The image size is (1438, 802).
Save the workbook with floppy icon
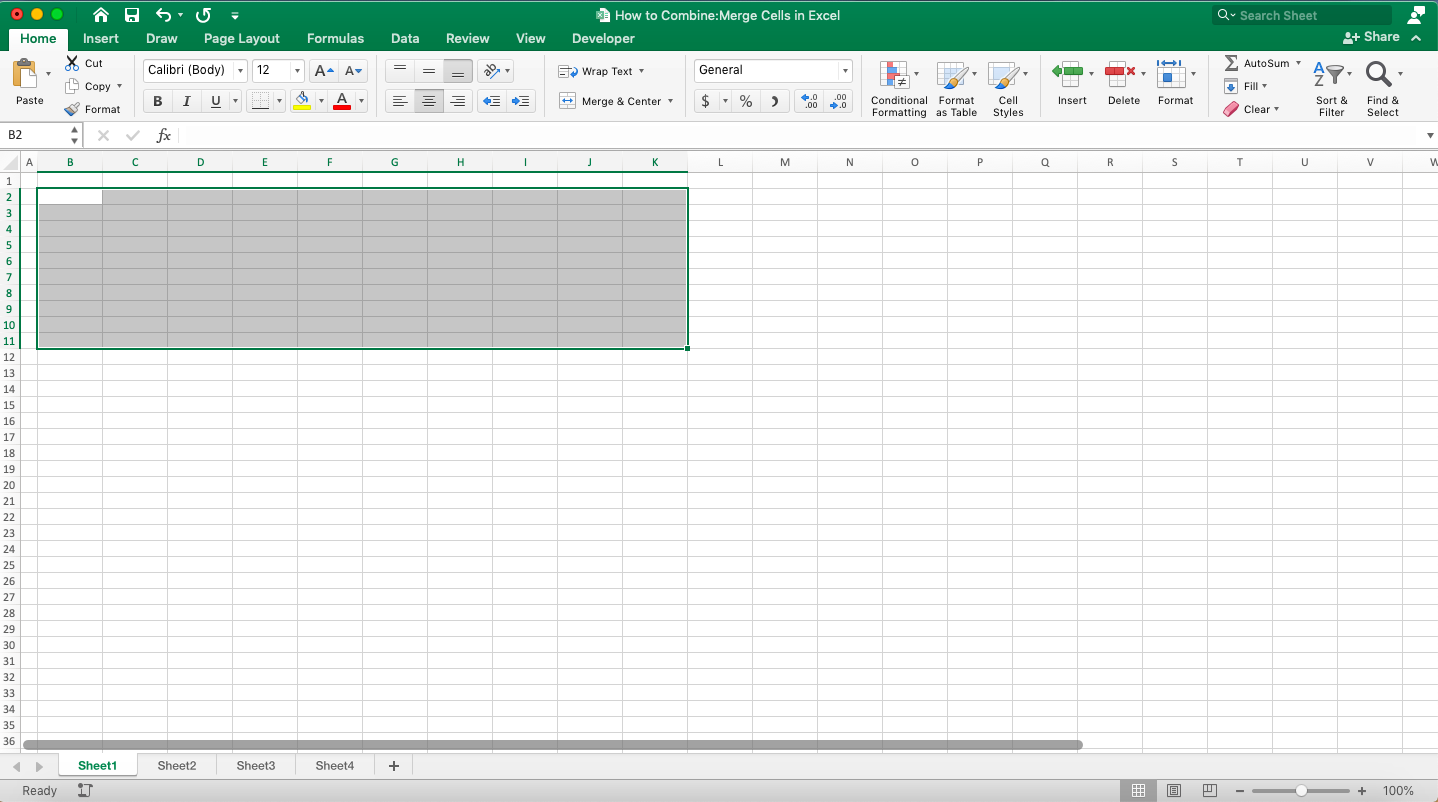point(132,15)
